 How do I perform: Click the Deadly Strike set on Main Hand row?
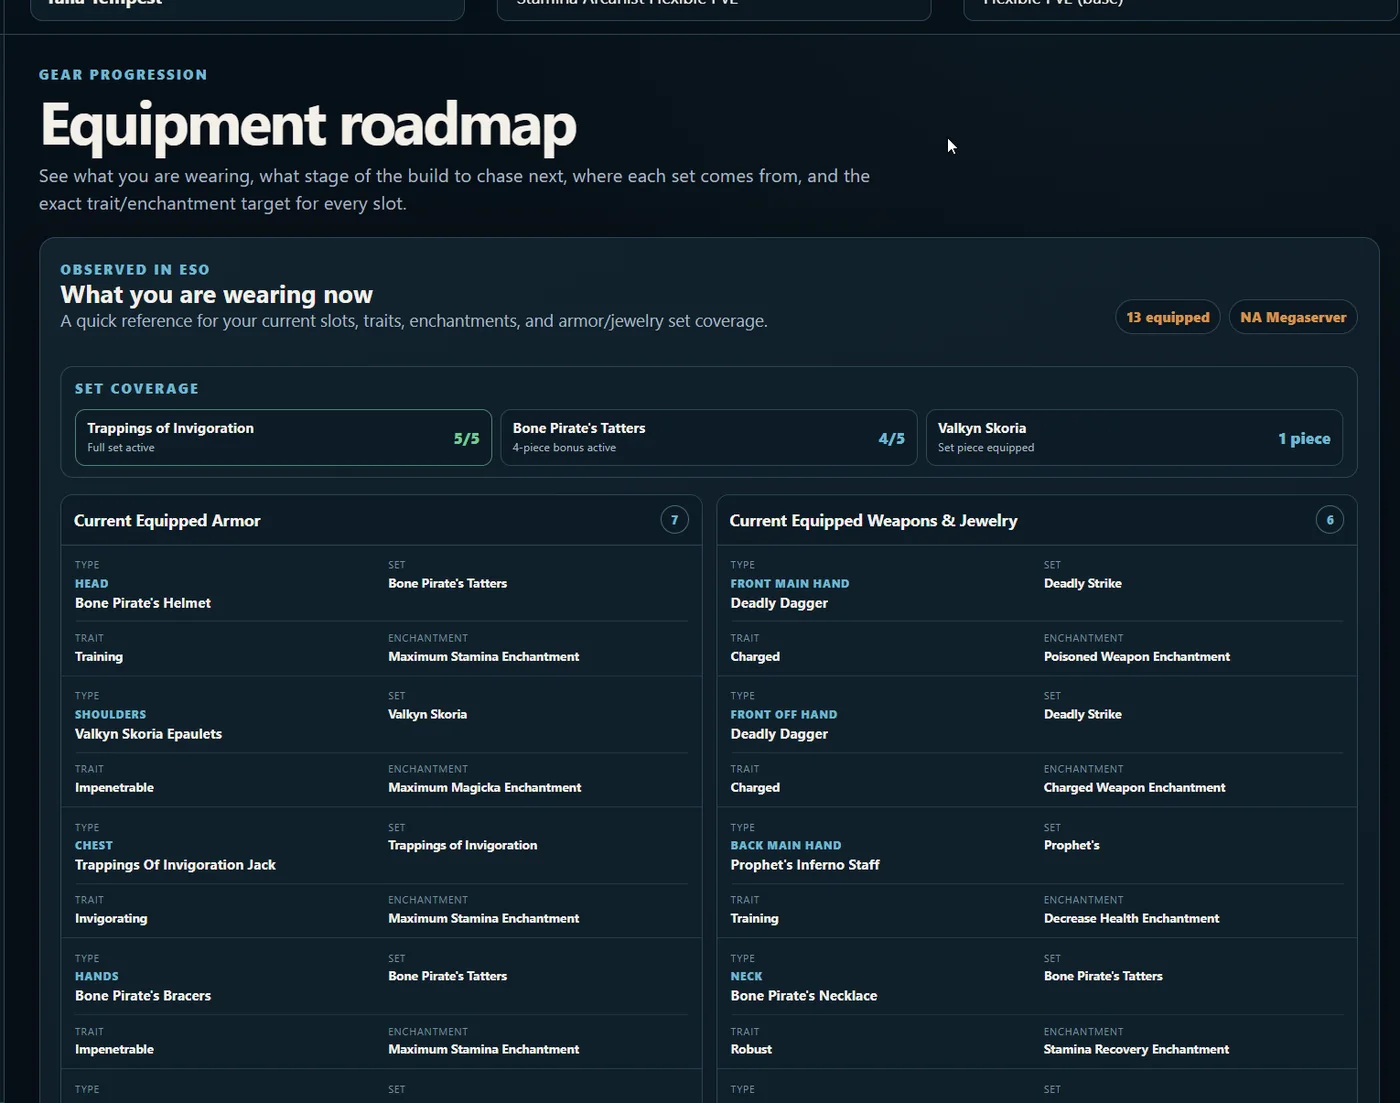pos(1082,584)
